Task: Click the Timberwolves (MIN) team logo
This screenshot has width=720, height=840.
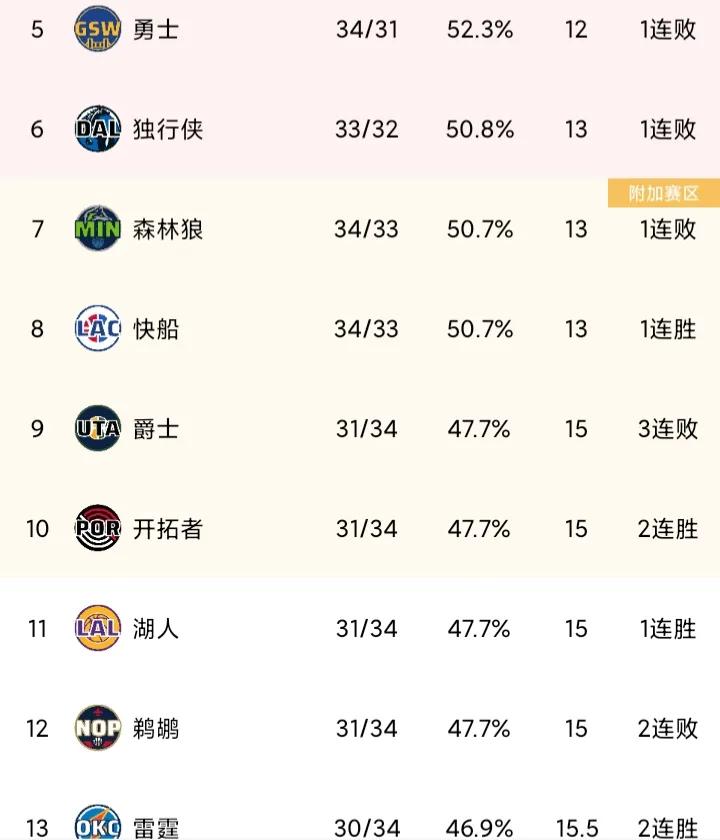Action: point(97,228)
